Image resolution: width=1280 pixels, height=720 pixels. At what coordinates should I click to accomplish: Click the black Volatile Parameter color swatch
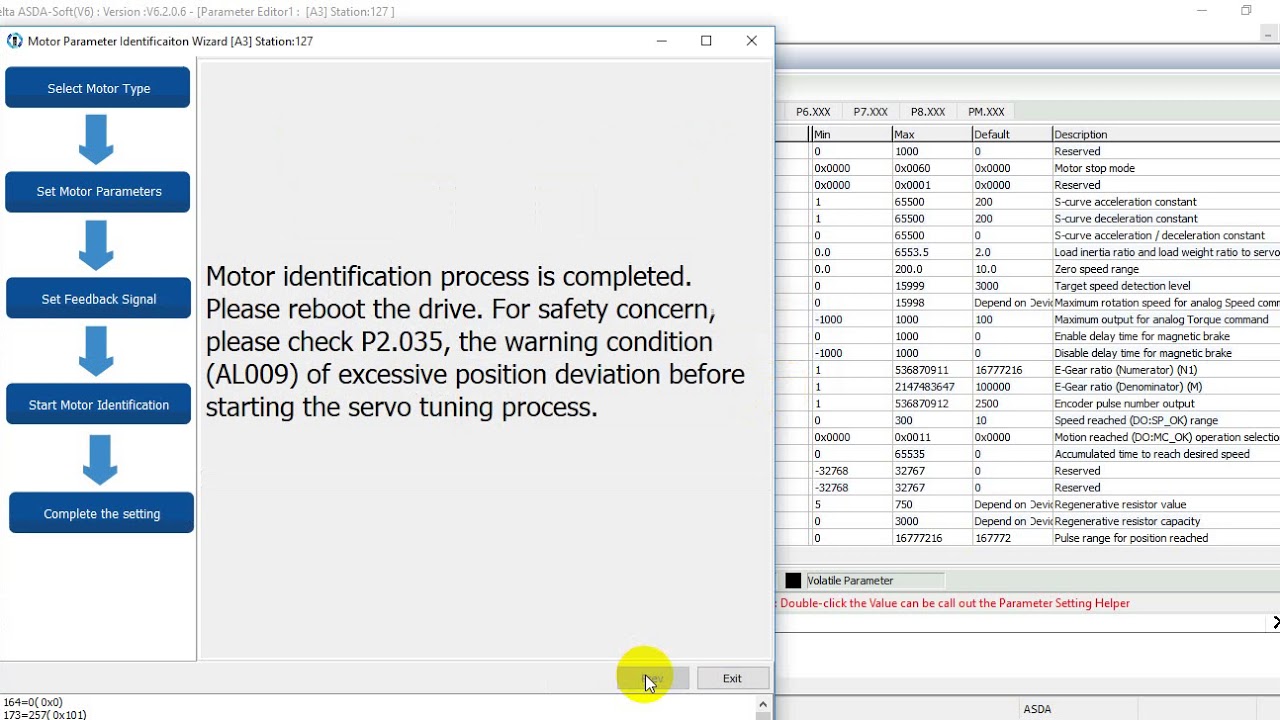point(793,580)
